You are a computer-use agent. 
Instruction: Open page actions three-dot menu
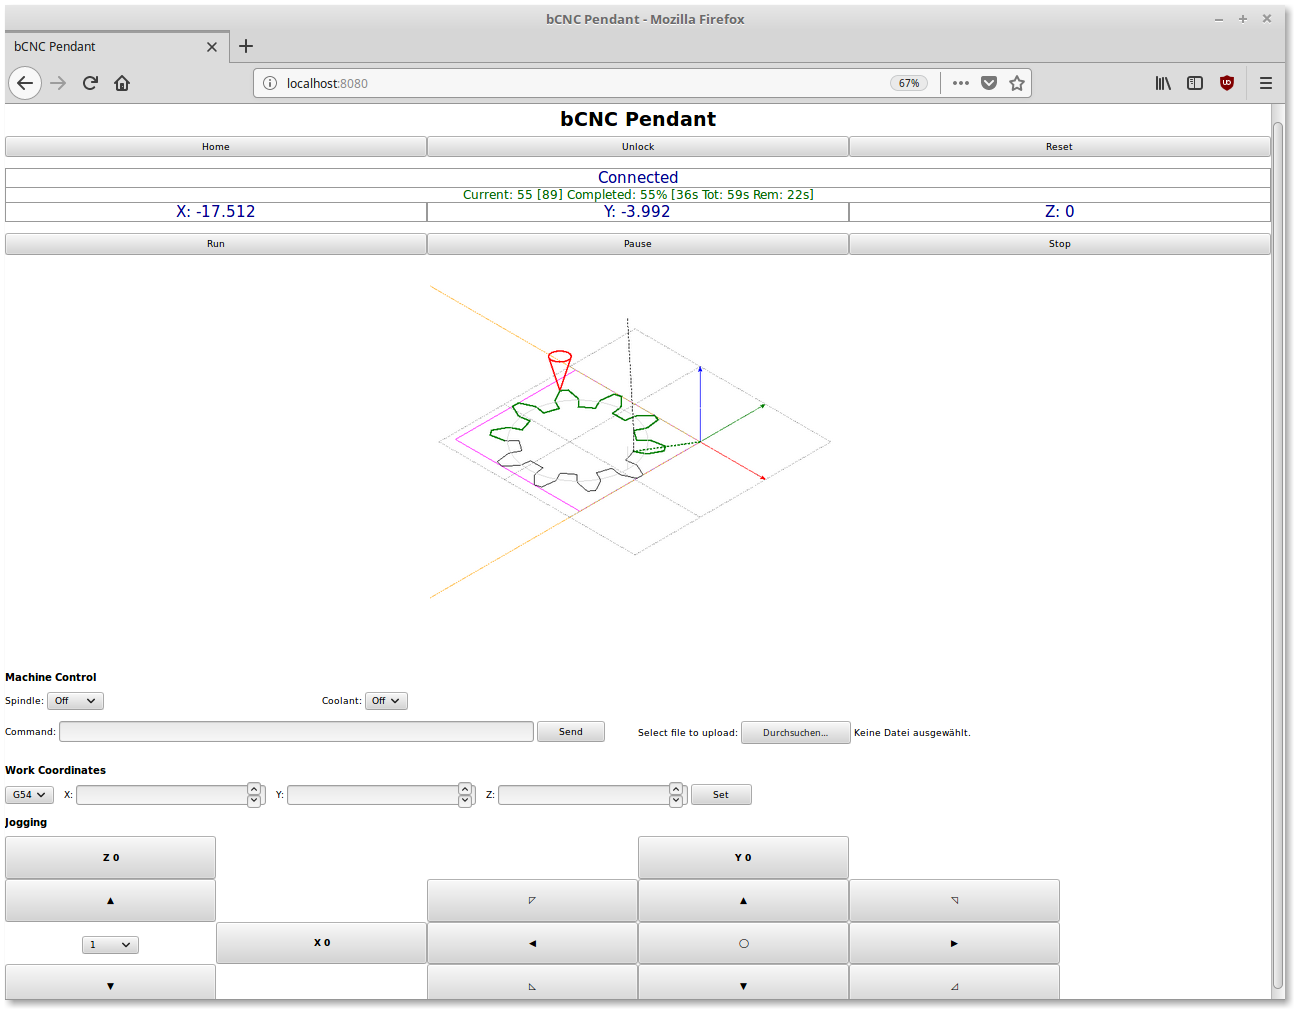coord(961,83)
